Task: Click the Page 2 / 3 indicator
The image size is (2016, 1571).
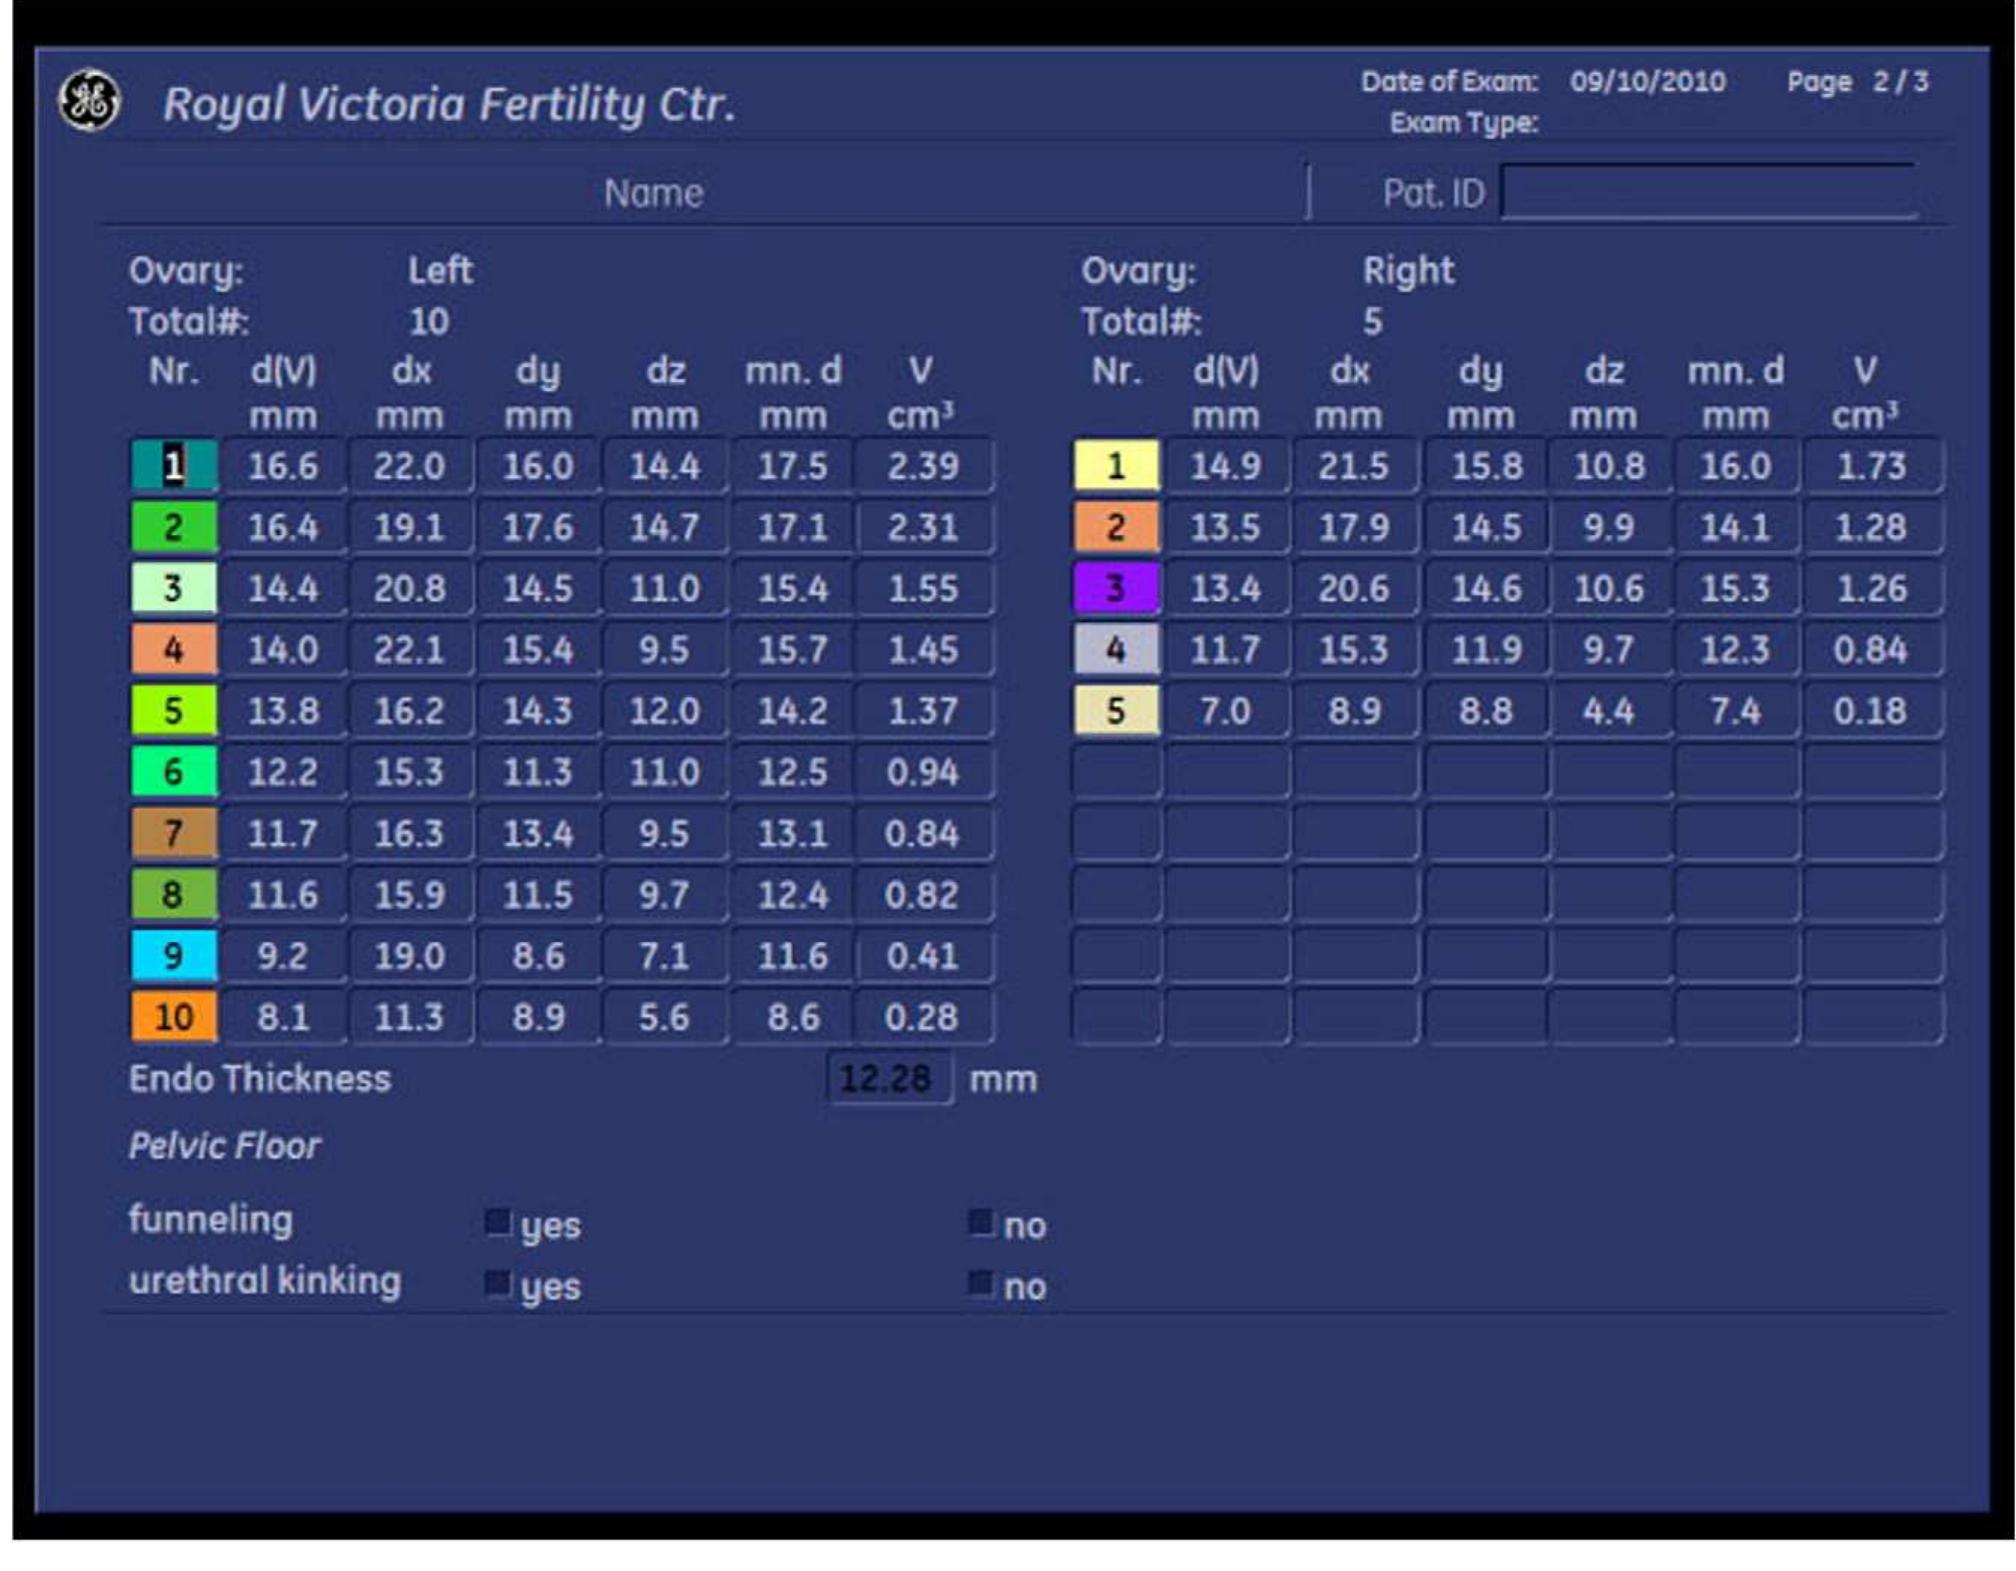Action: (1858, 81)
